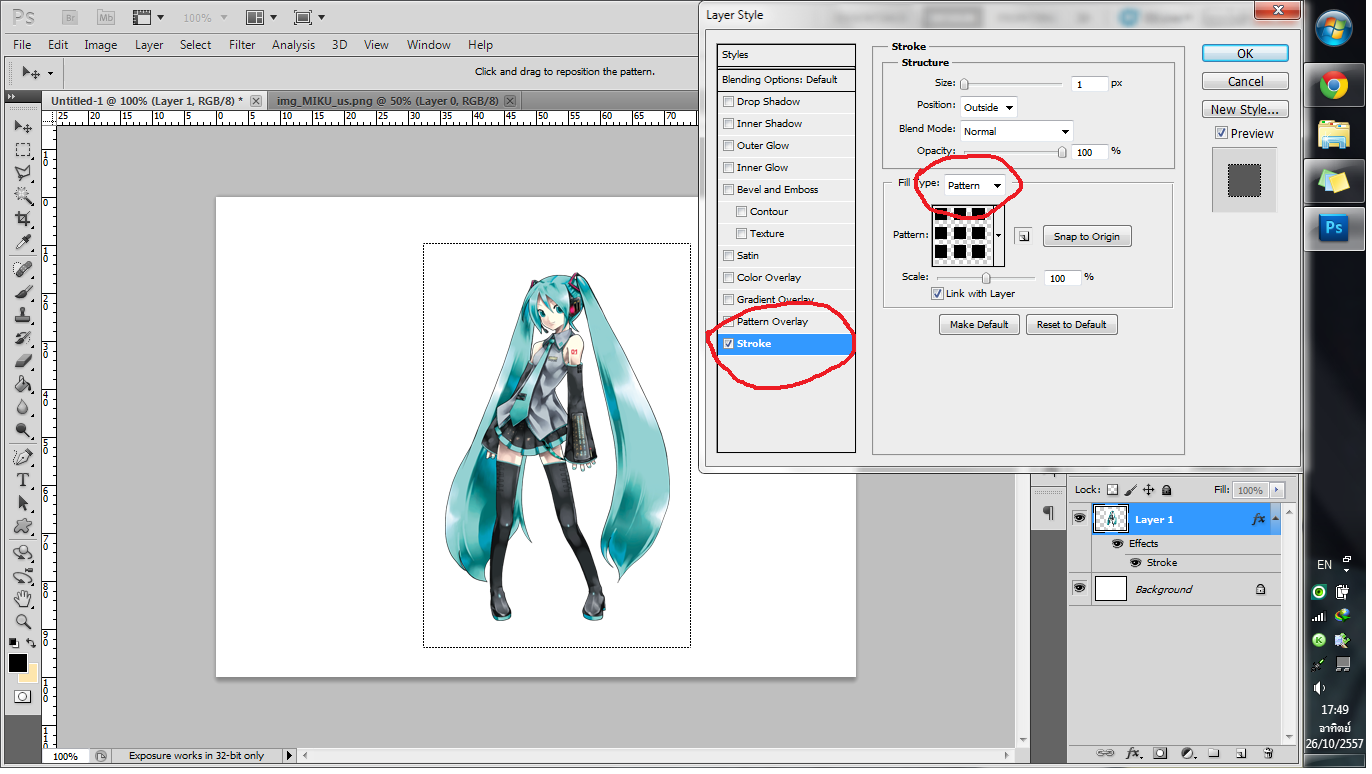Select the Horizontal Type tool

pos(22,480)
